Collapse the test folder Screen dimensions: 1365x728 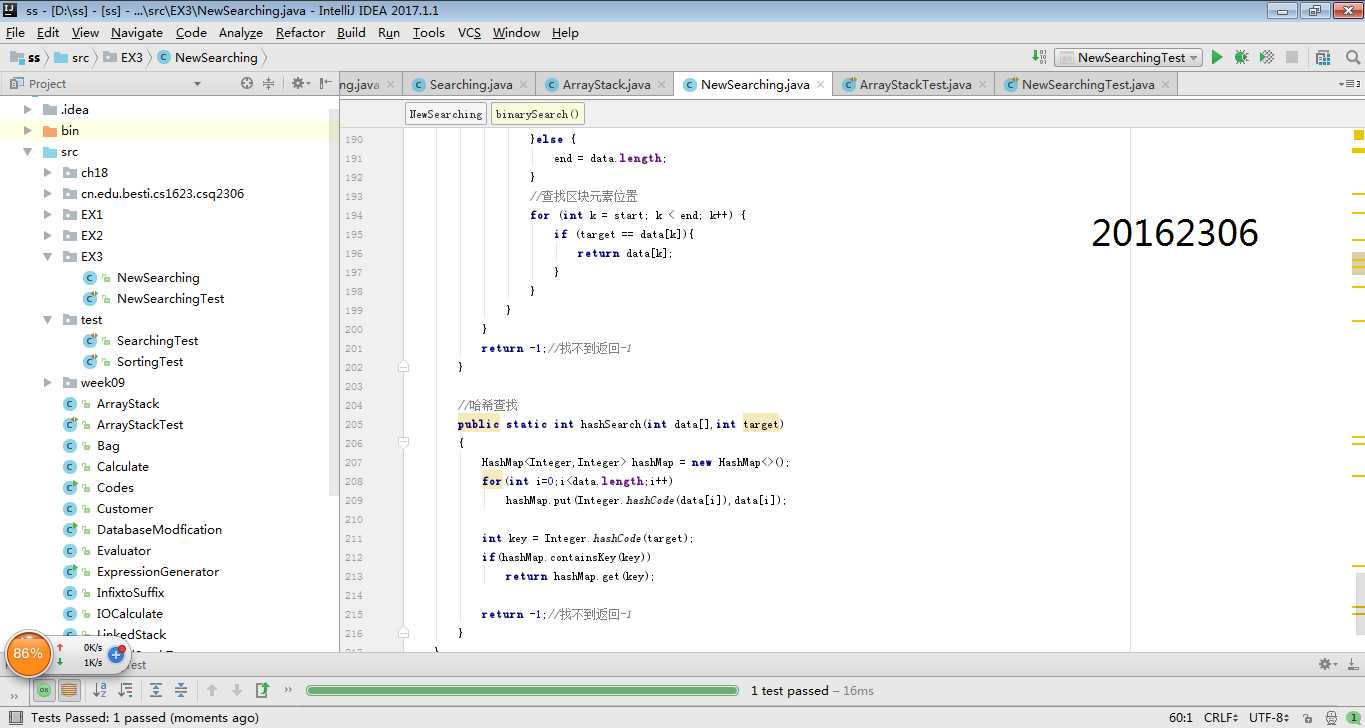pos(47,320)
